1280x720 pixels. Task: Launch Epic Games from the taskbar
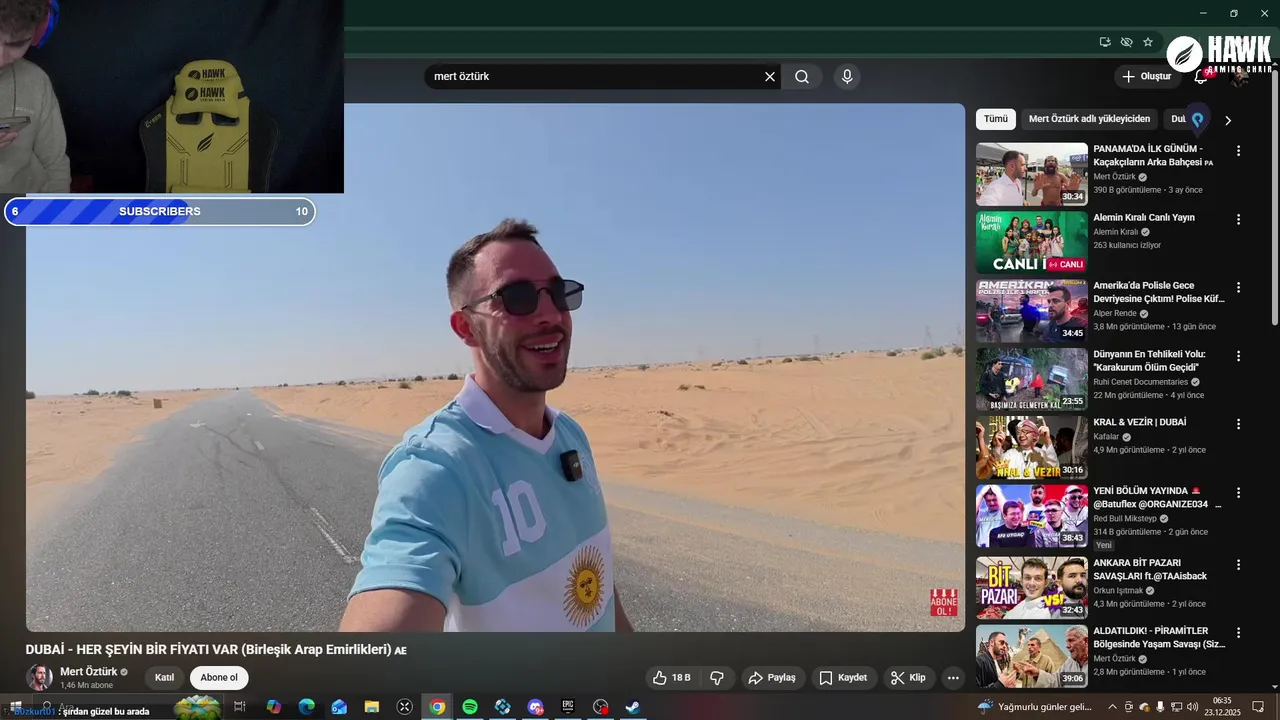[568, 707]
